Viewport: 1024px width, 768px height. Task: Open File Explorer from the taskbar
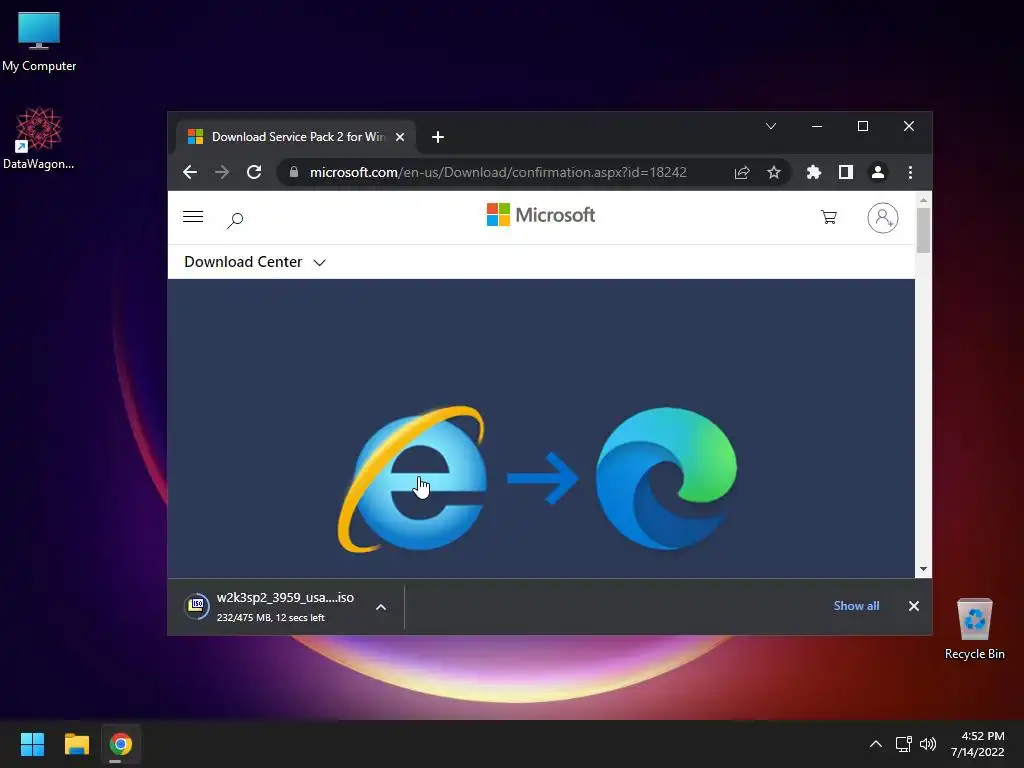coord(76,744)
